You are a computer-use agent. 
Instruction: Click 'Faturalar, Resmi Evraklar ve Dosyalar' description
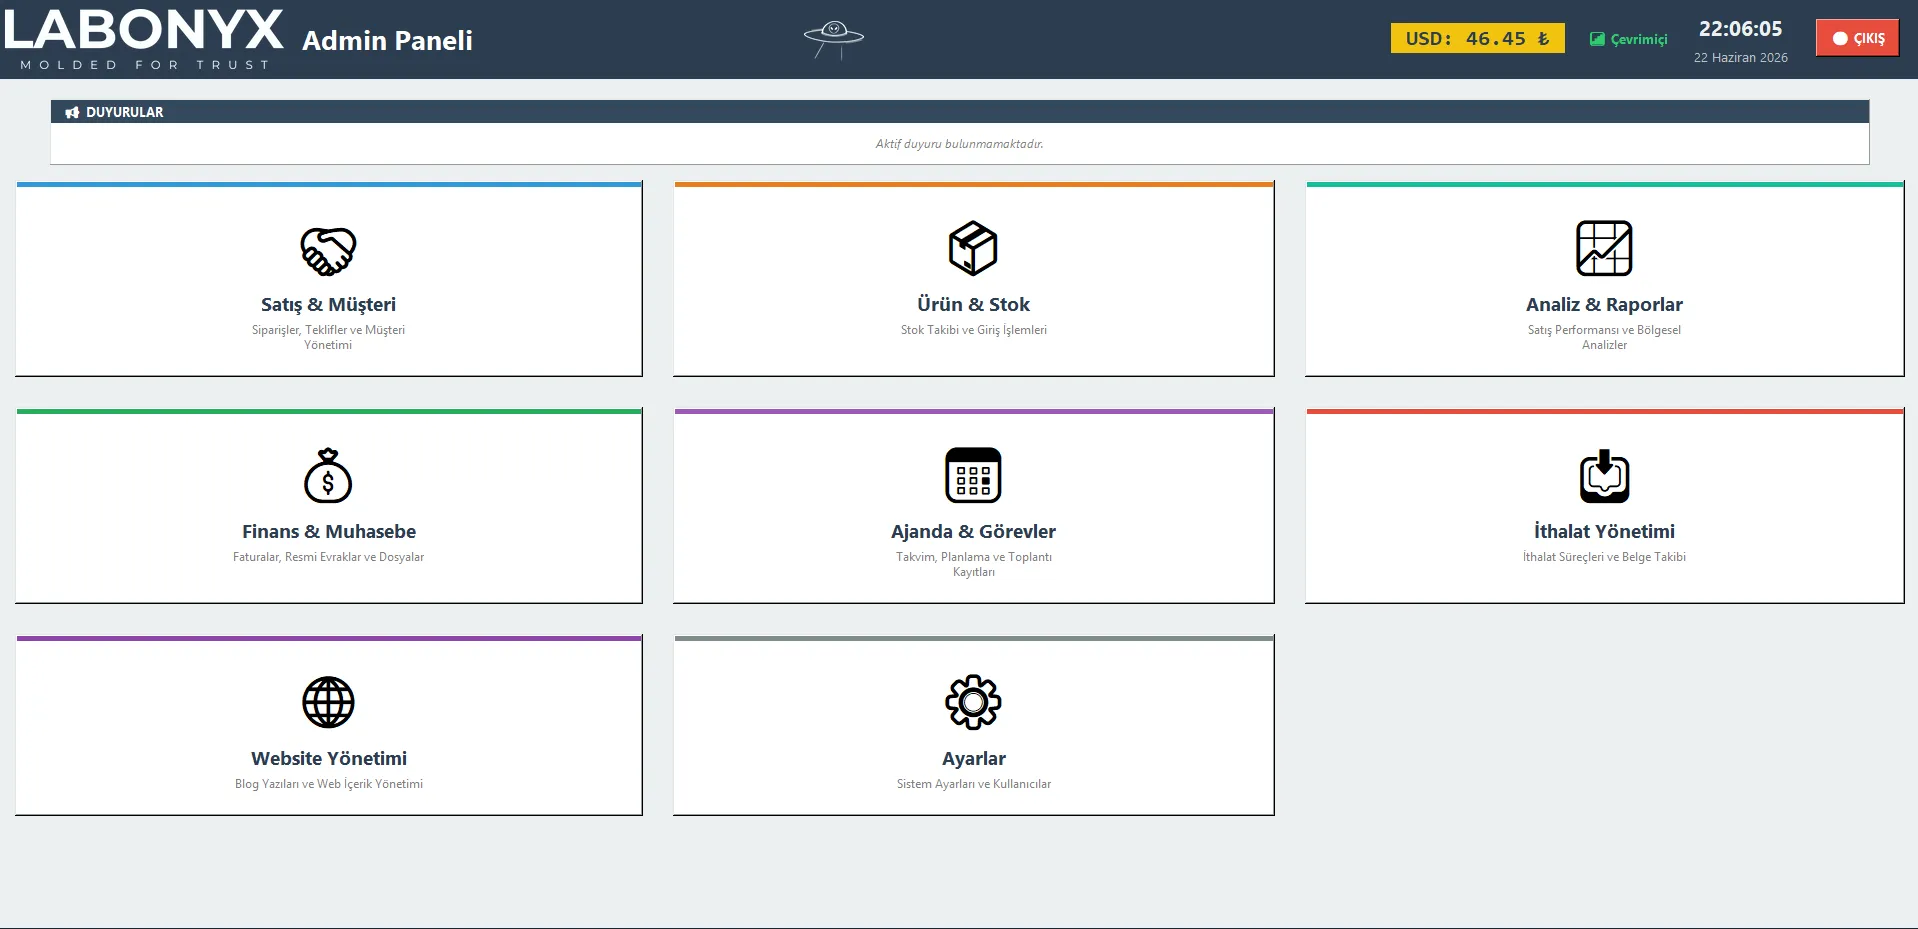click(x=328, y=557)
